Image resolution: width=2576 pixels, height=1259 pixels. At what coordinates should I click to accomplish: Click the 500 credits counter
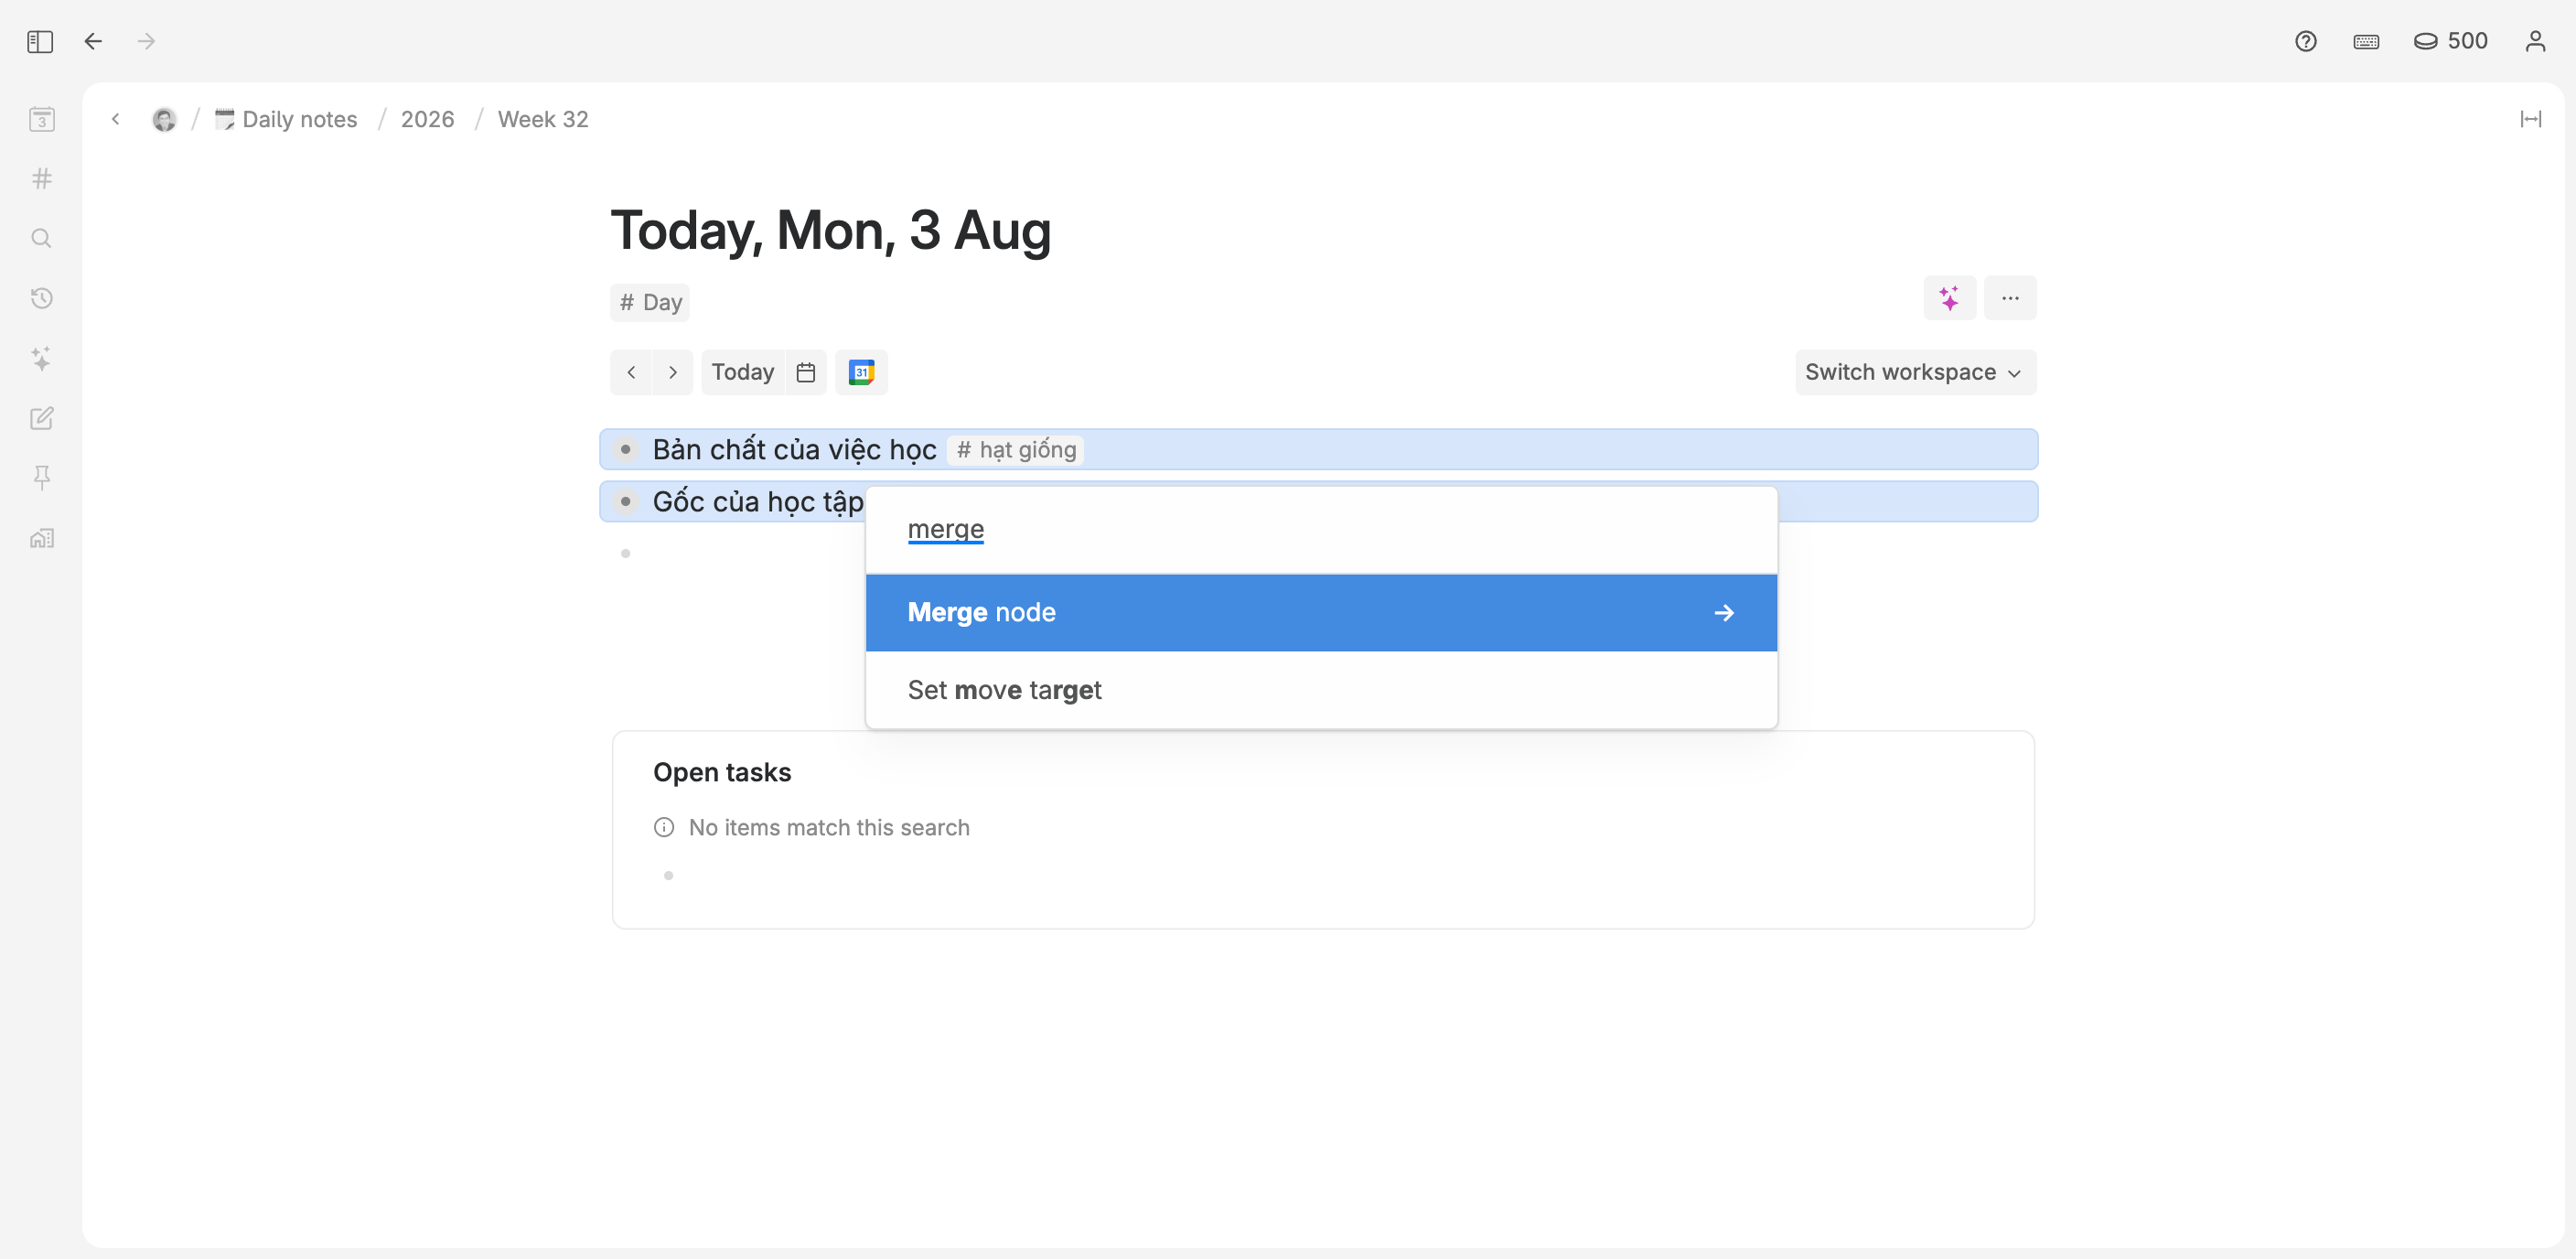click(2450, 41)
